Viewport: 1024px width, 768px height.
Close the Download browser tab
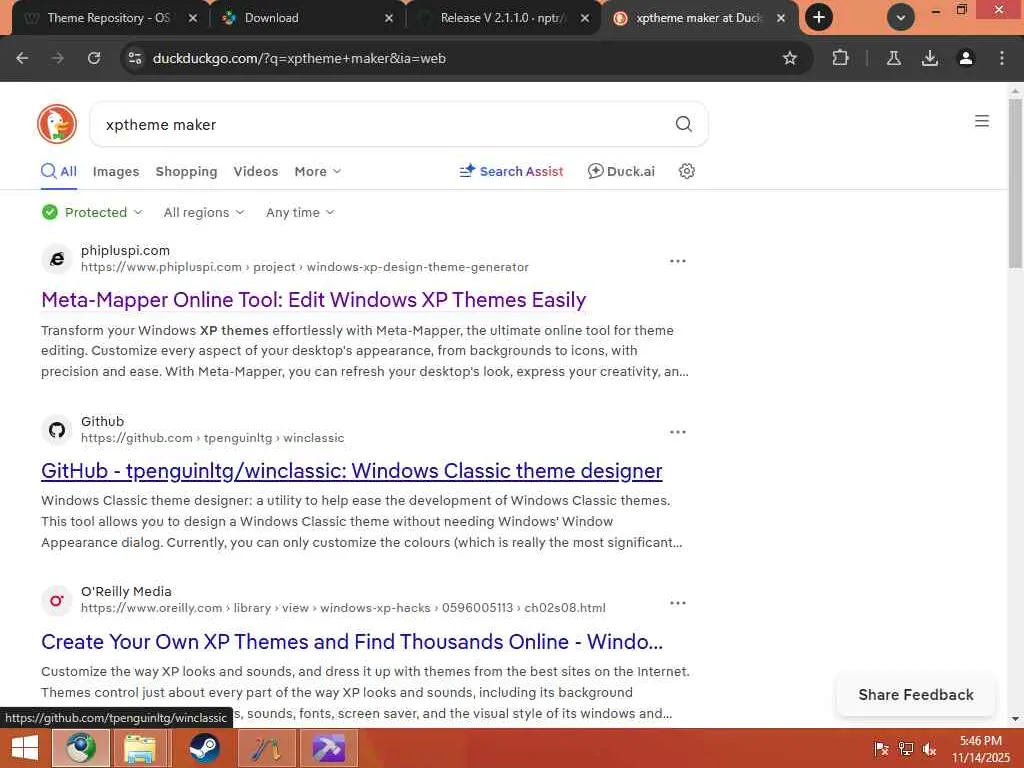(389, 18)
